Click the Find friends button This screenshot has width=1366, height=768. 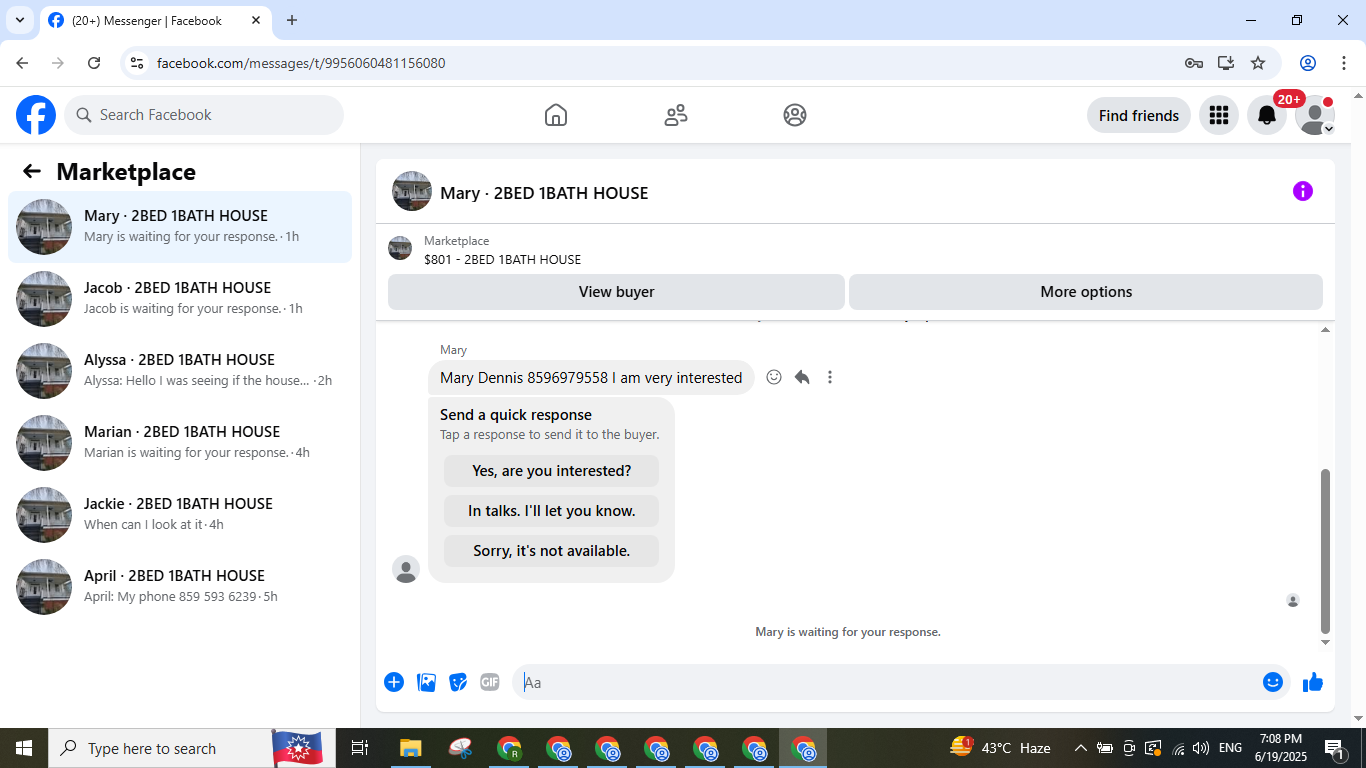coord(1139,115)
